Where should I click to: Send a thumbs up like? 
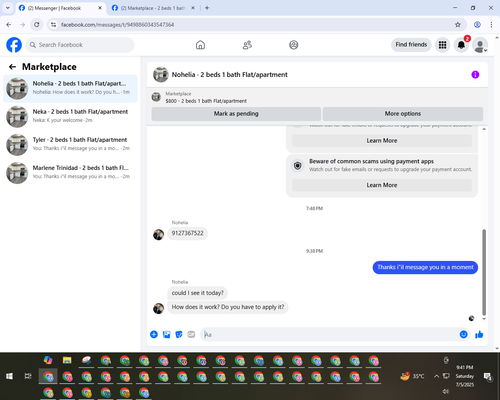479,334
